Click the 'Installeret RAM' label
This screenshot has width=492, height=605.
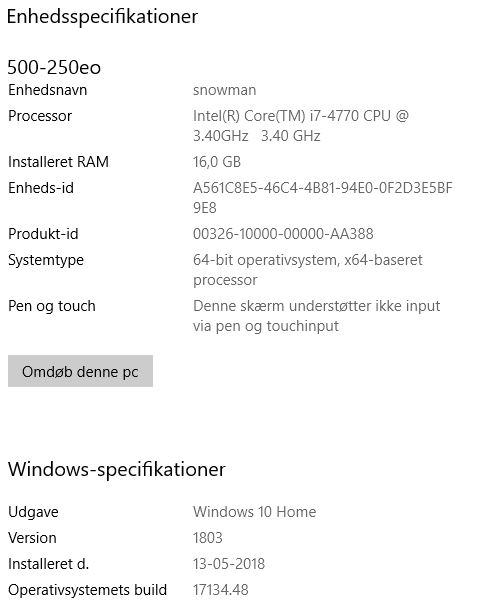[x=58, y=162]
